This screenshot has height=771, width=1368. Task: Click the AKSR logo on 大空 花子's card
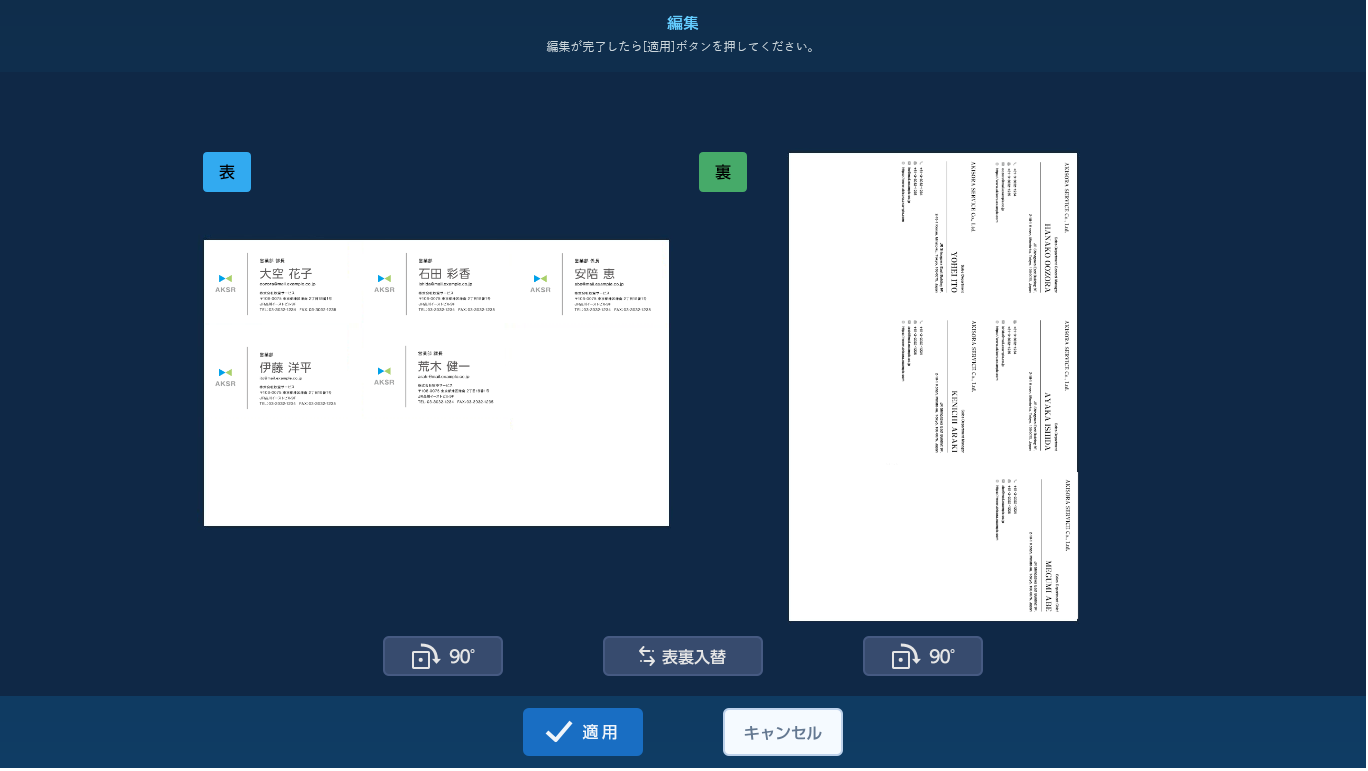tap(225, 283)
